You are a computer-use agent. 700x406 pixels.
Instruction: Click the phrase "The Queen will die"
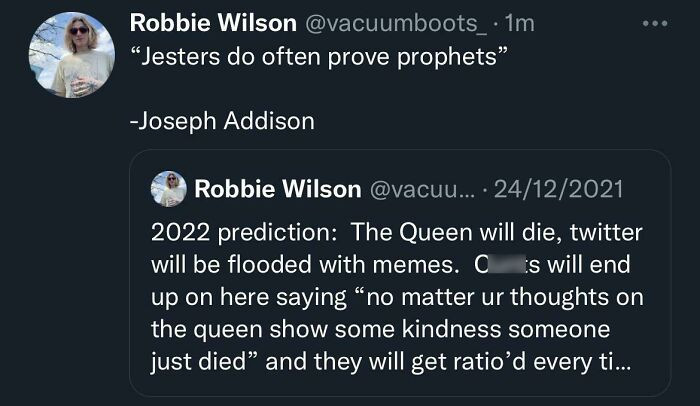[456, 233]
